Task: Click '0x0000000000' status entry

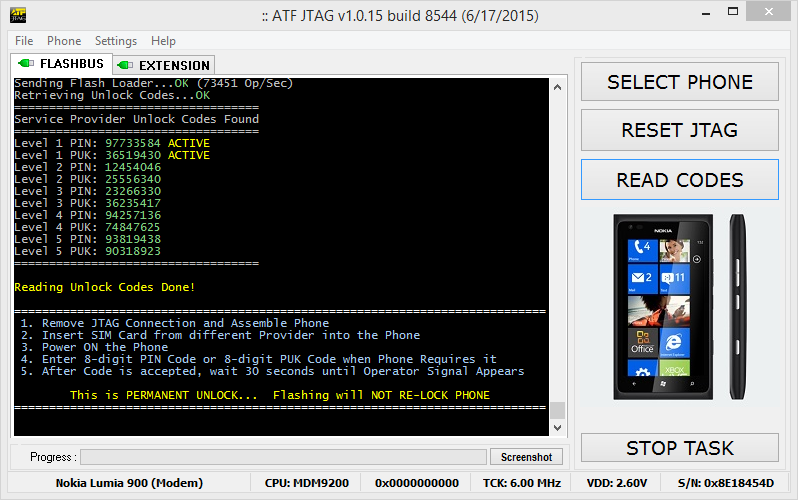Action: (417, 483)
